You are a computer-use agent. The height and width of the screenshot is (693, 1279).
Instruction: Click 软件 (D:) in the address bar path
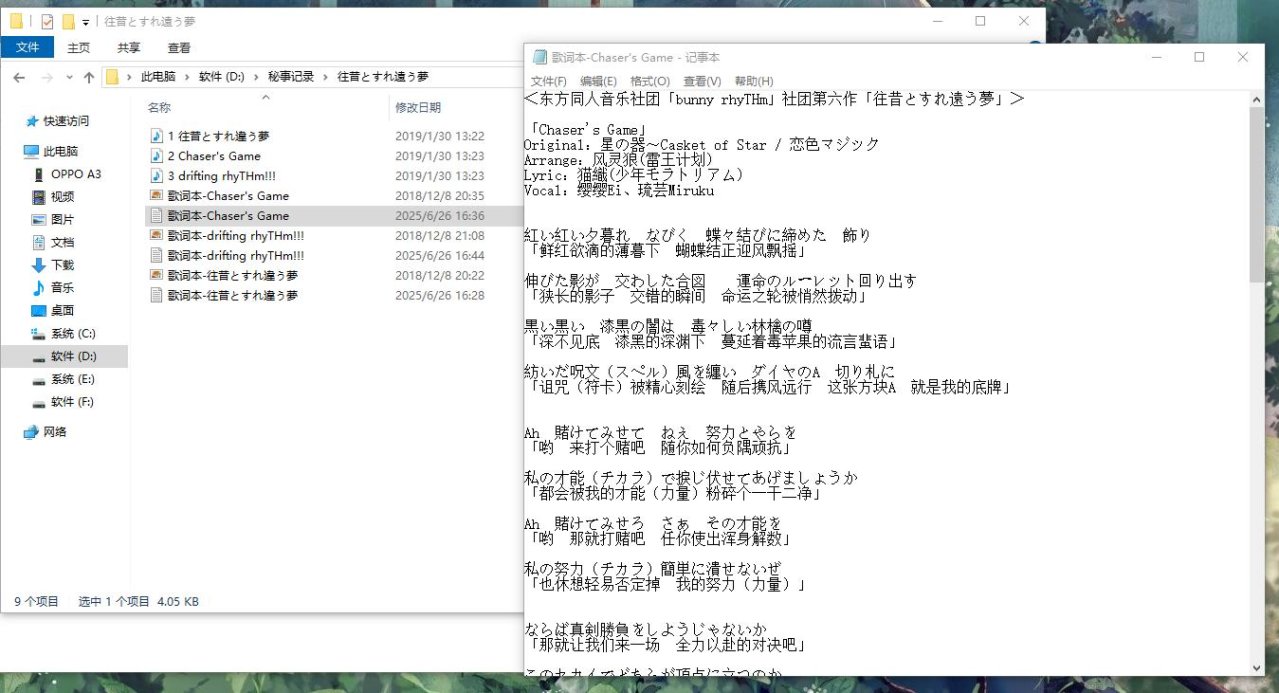222,77
